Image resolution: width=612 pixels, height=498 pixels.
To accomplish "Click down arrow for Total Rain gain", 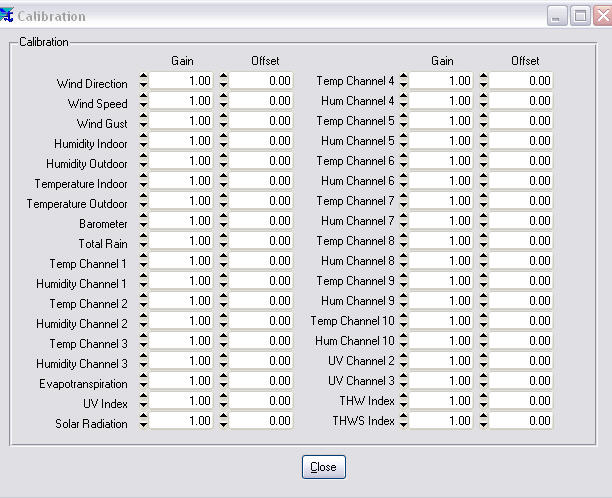I will coord(143,245).
